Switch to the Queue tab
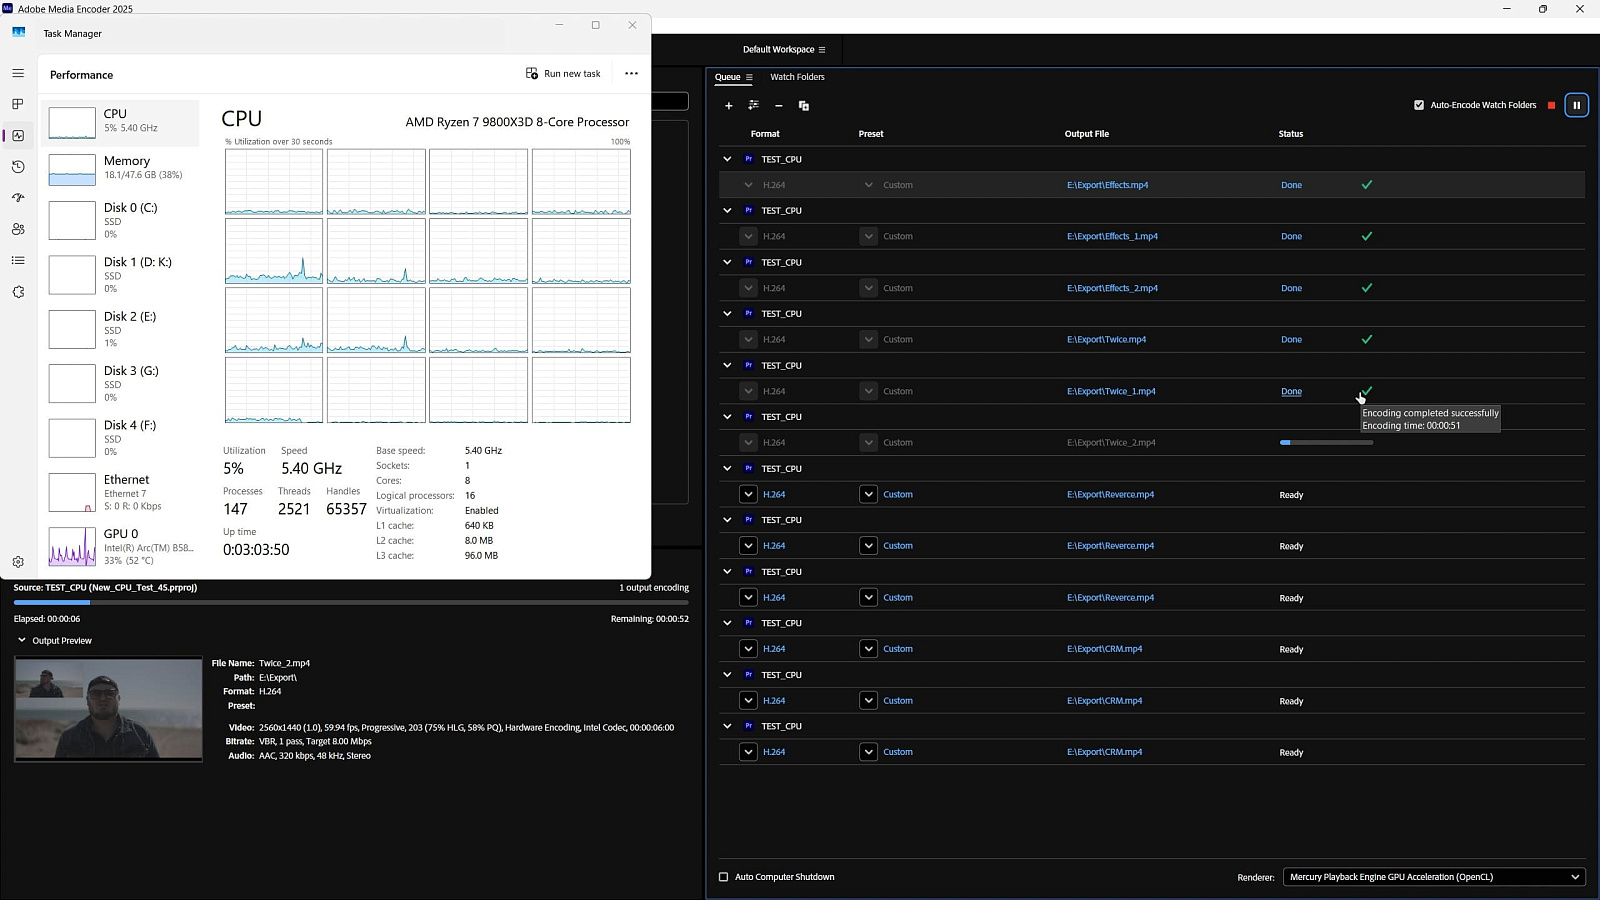This screenshot has width=1600, height=900. click(x=727, y=77)
